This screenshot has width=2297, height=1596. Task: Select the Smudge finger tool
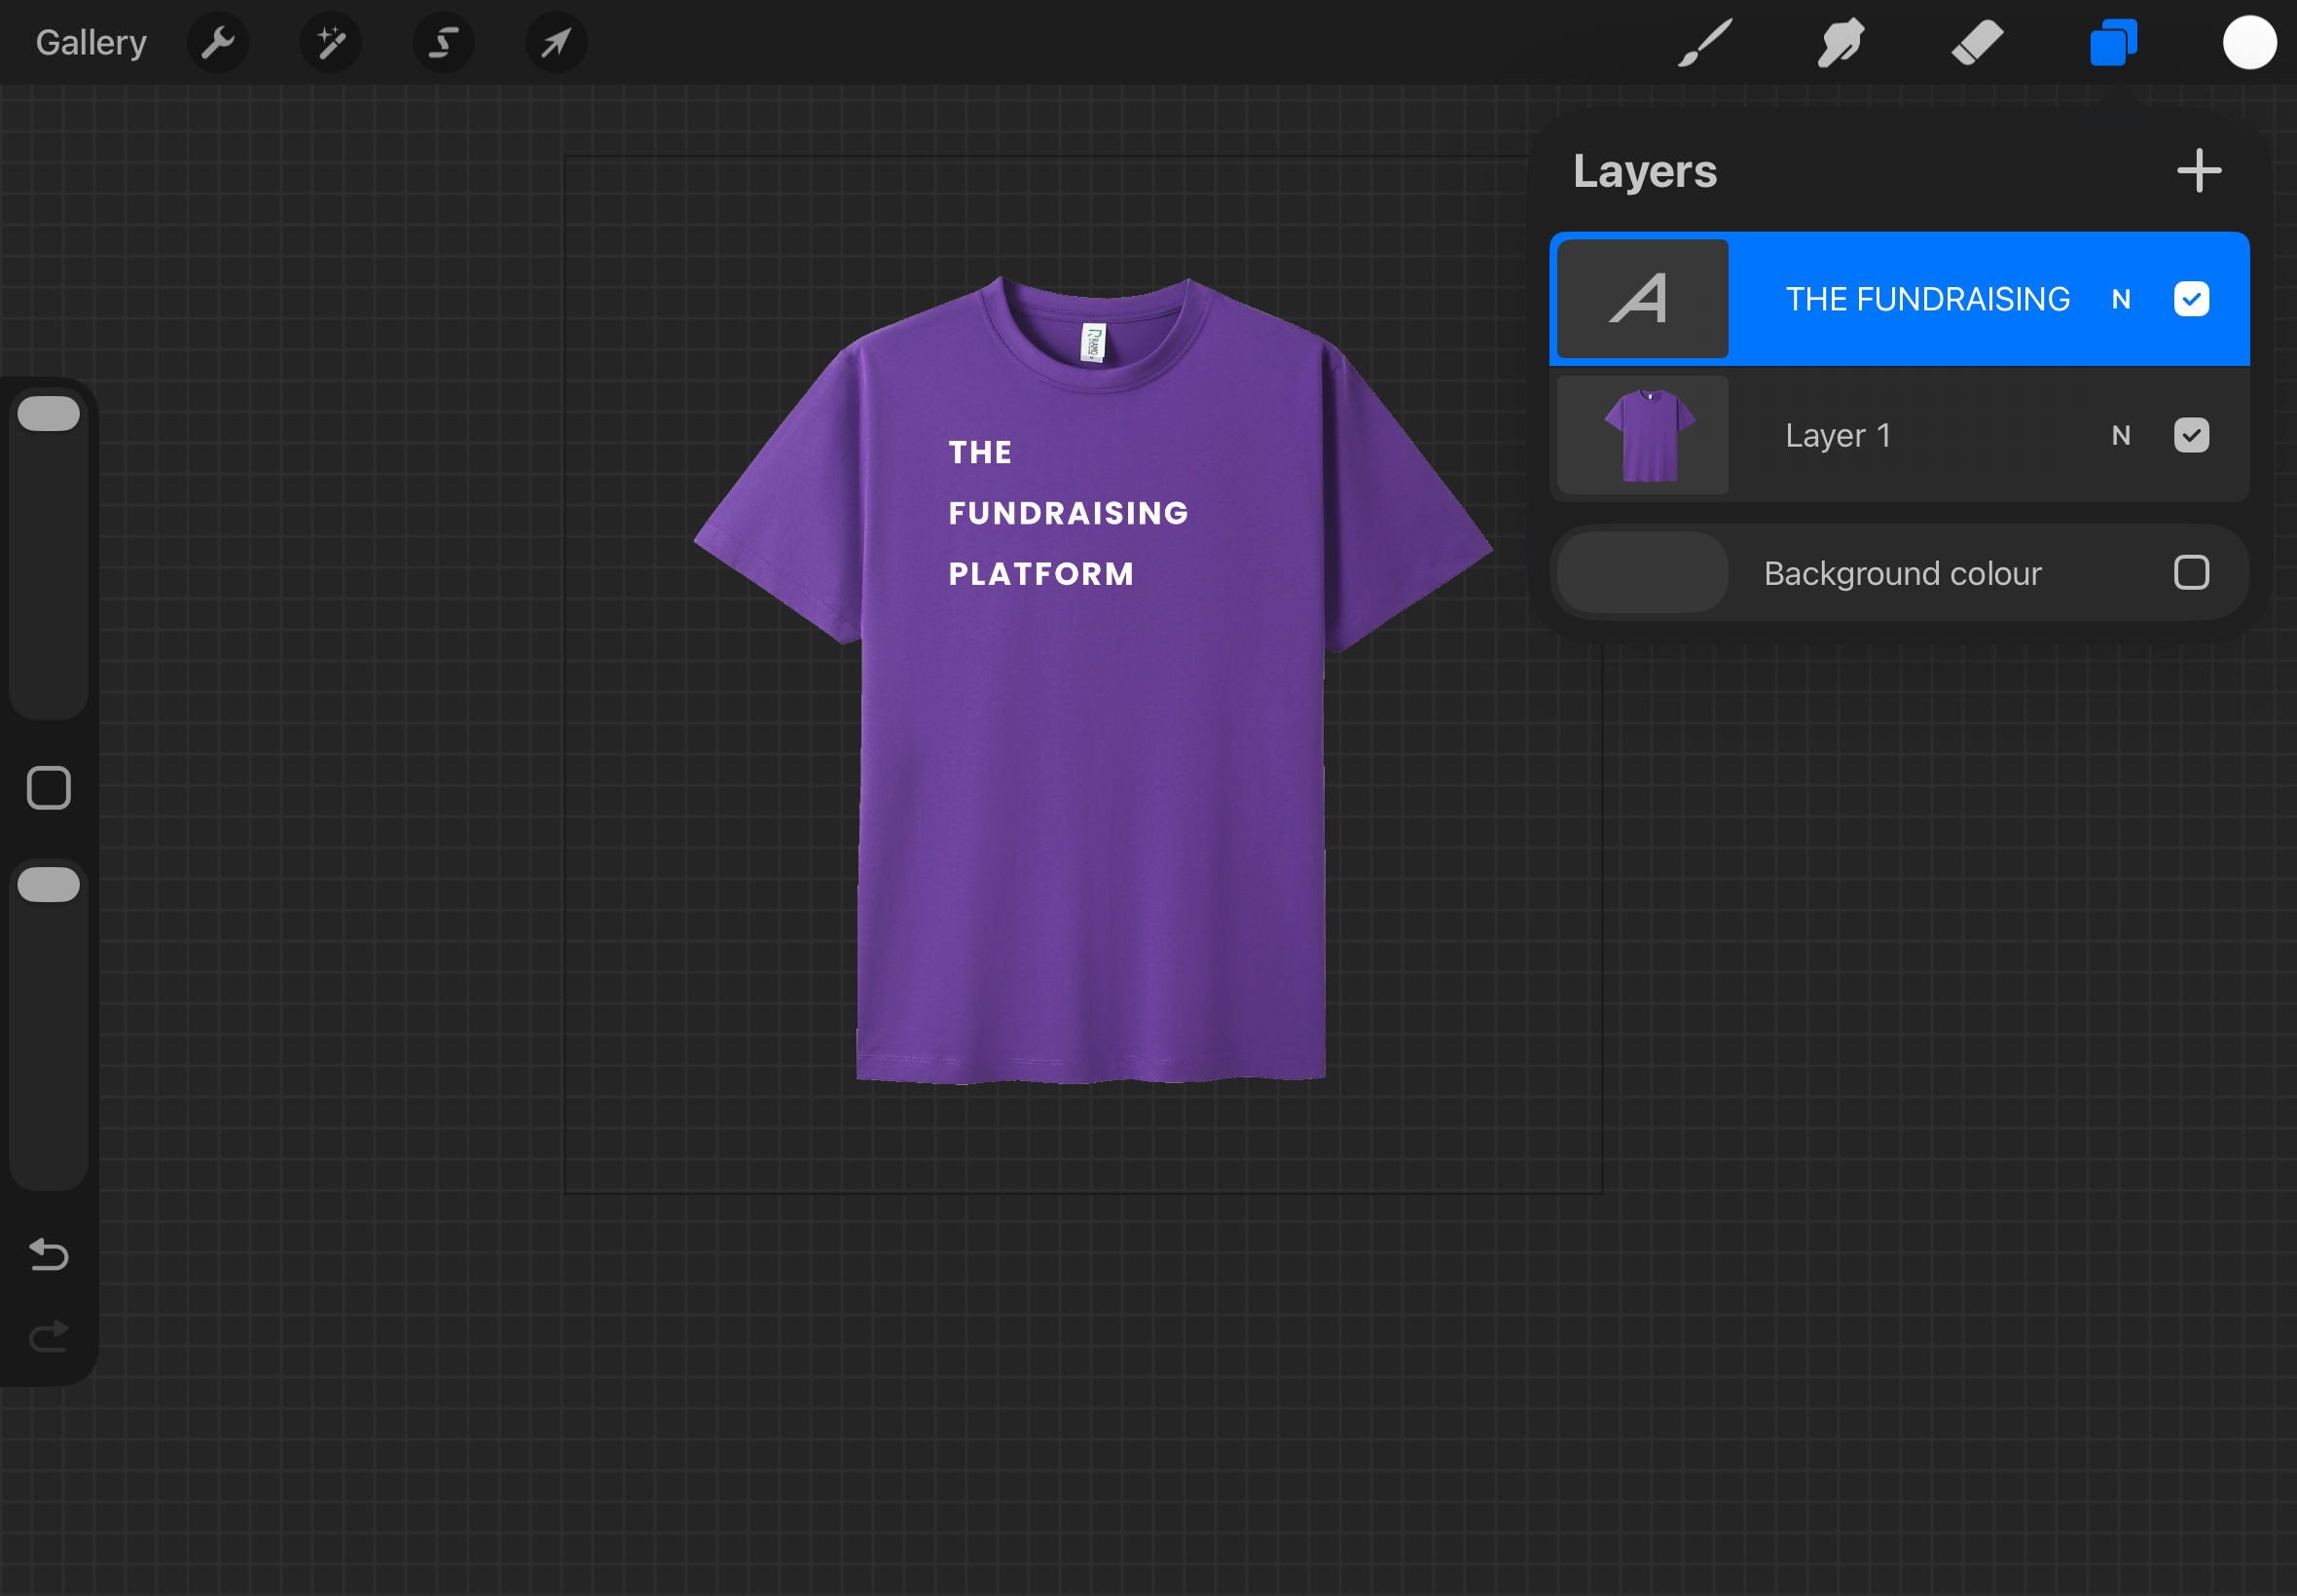pos(1840,43)
